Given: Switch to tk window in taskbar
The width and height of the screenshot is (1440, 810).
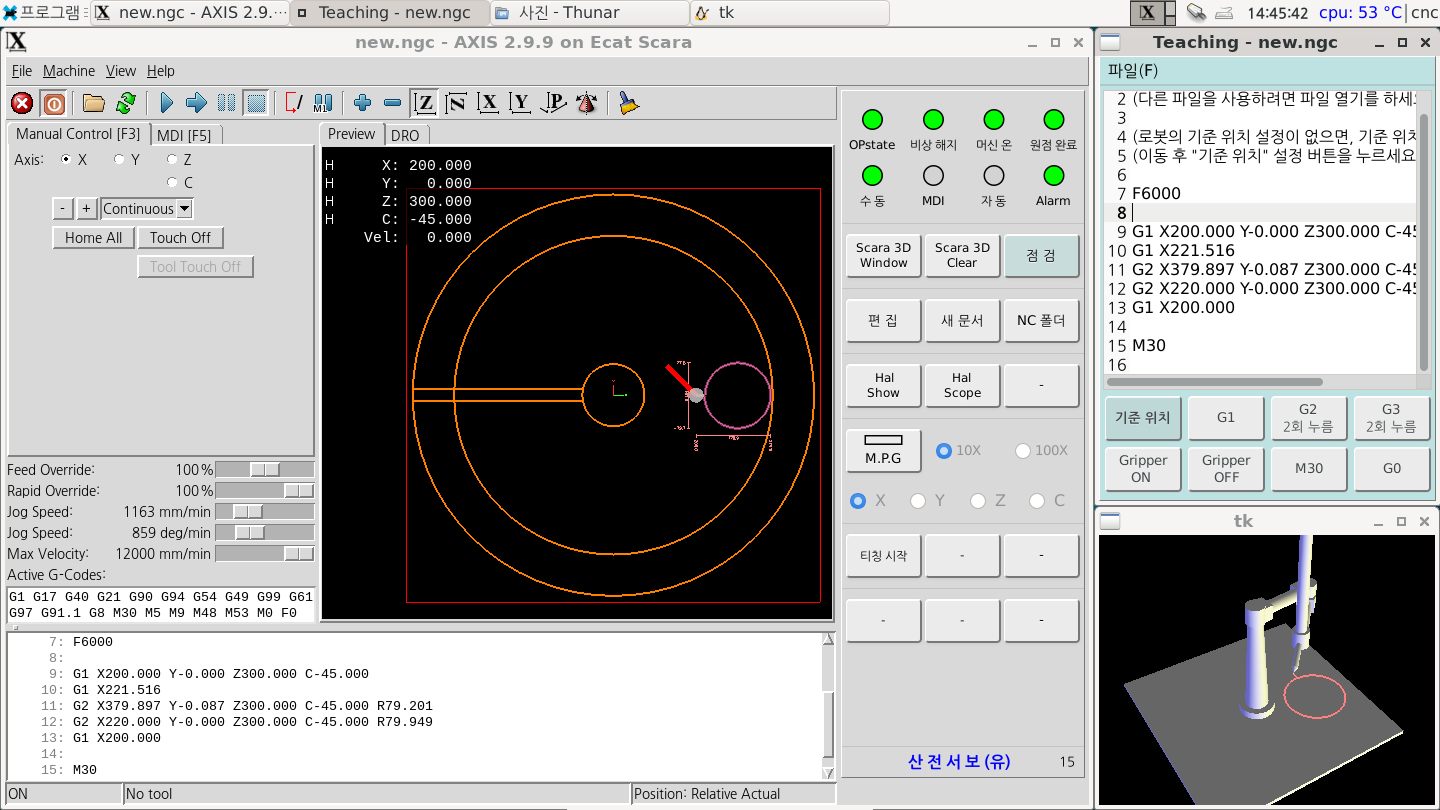Looking at the screenshot, I should pyautogui.click(x=790, y=13).
